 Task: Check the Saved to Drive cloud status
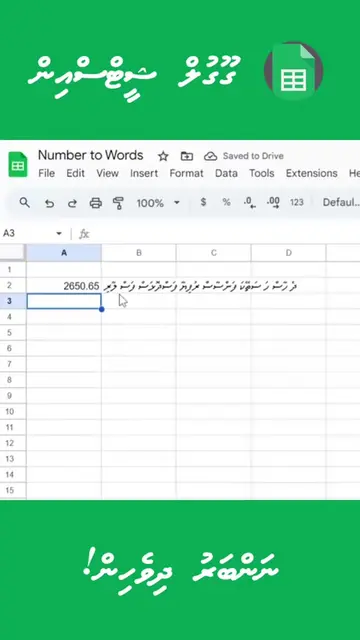pyautogui.click(x=210, y=156)
